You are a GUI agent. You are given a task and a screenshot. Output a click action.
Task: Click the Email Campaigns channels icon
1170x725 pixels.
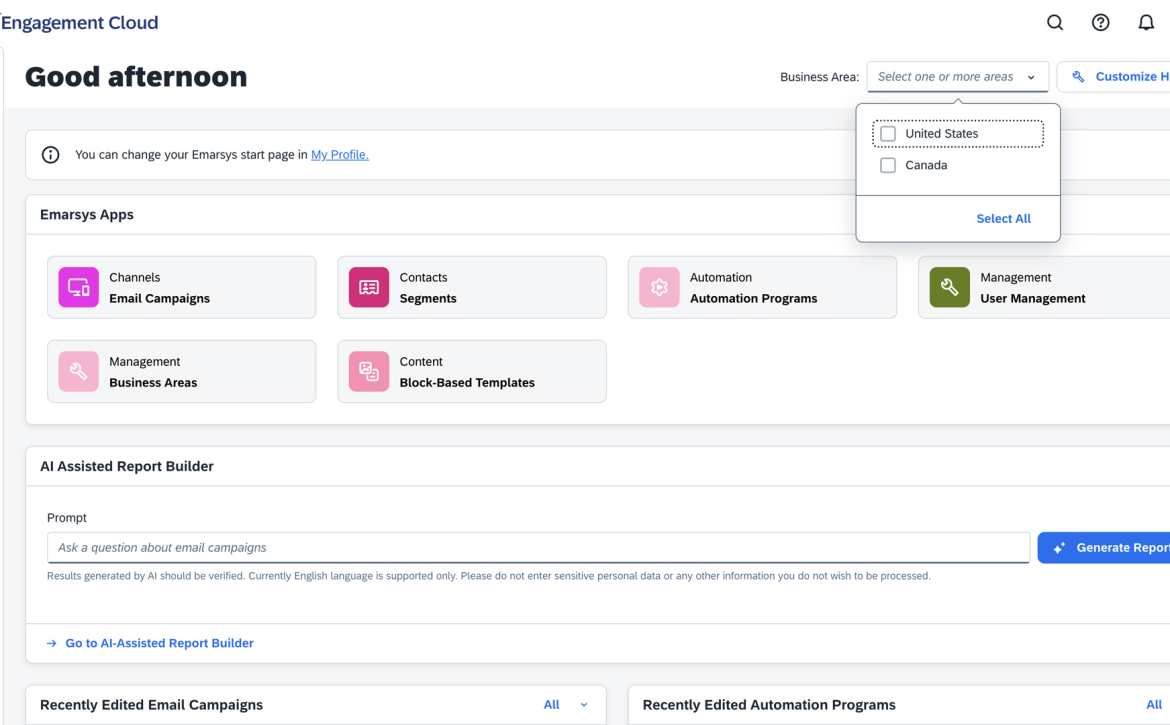click(78, 288)
